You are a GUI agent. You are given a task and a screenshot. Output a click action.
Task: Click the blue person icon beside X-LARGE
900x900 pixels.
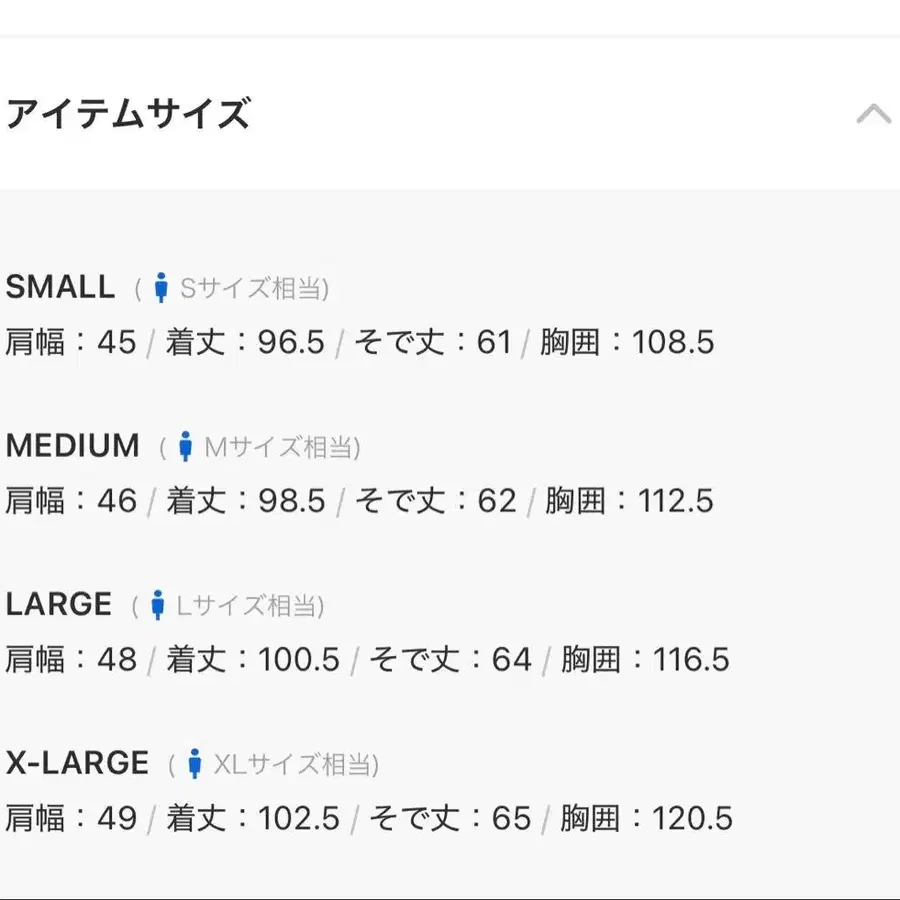pos(195,764)
